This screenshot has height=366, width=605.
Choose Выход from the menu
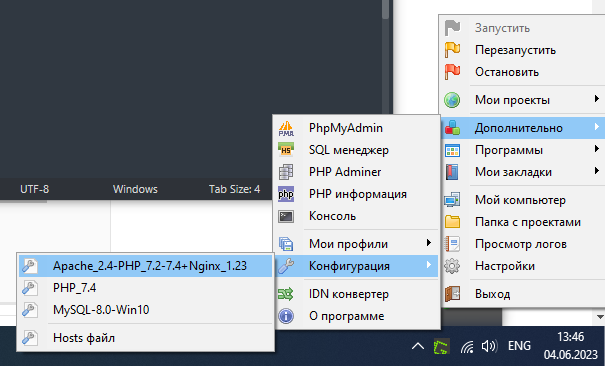pos(523,293)
